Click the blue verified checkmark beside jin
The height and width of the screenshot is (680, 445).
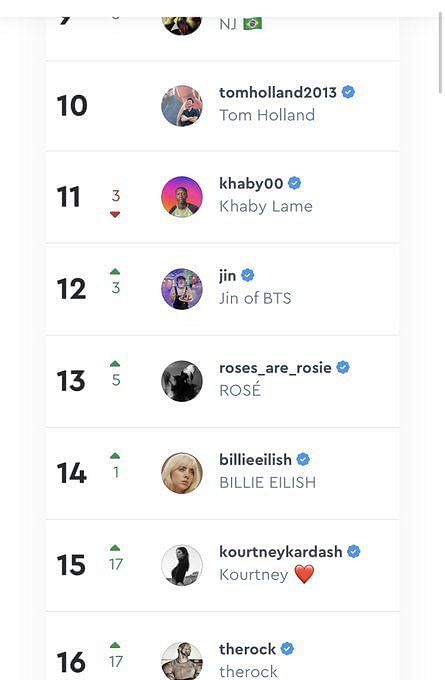click(x=248, y=275)
